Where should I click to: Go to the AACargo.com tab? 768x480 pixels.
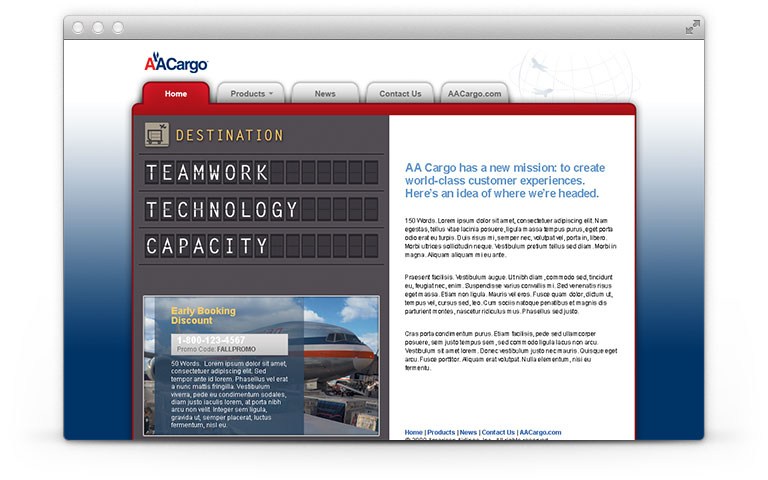point(475,93)
